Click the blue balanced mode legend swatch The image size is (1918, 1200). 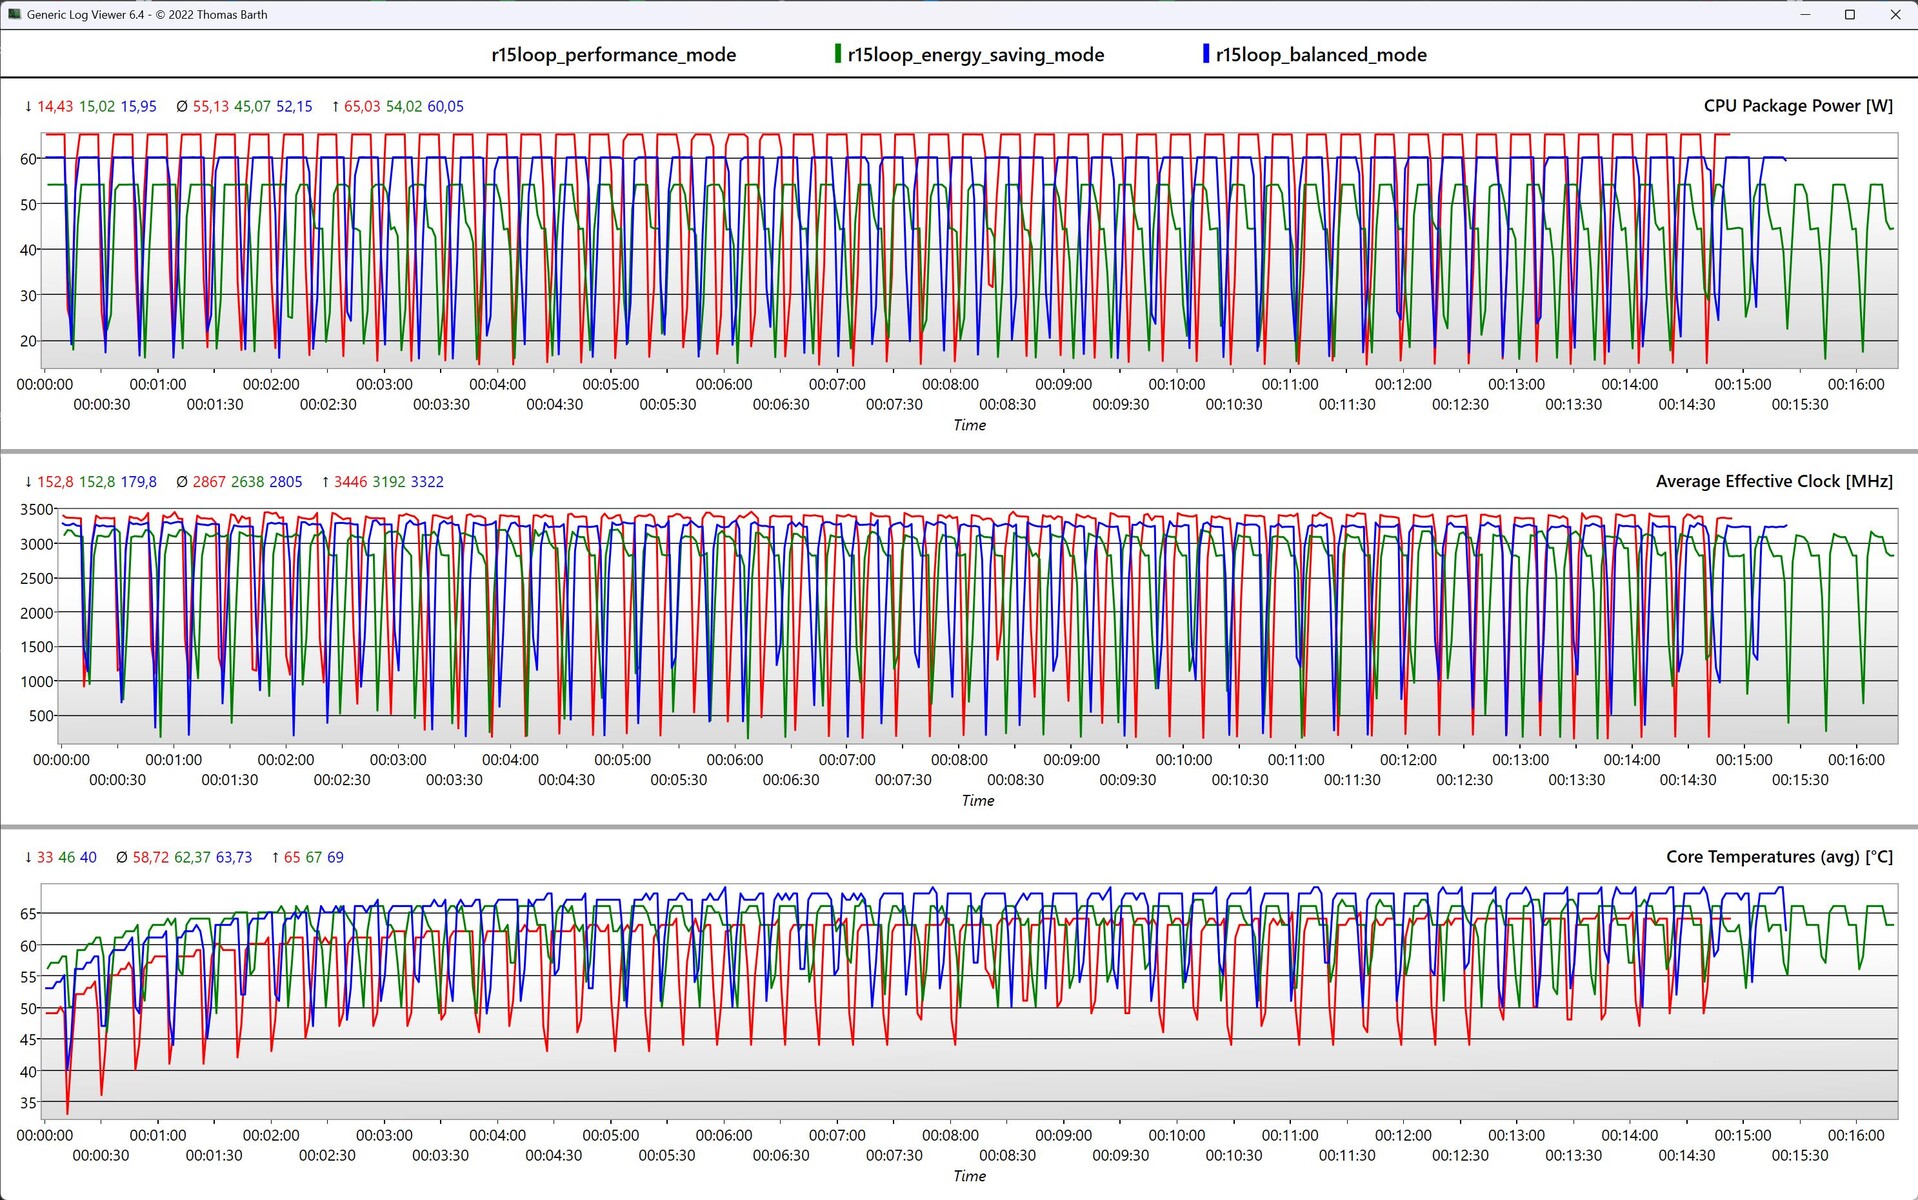[x=1206, y=54]
